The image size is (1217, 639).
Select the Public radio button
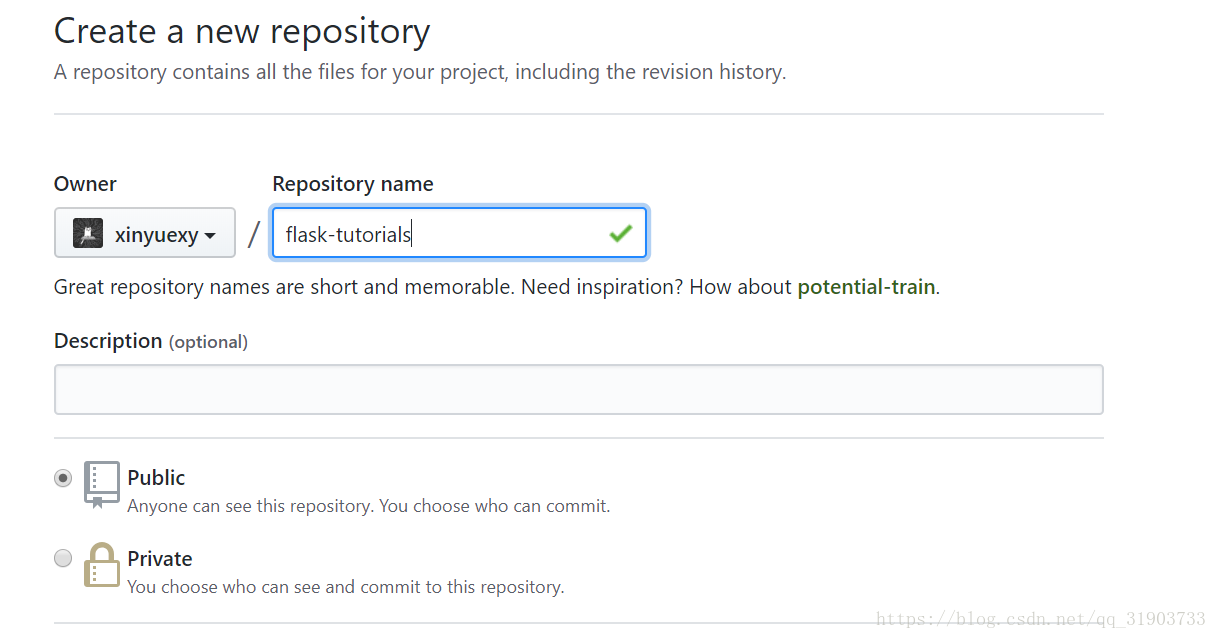[x=63, y=478]
